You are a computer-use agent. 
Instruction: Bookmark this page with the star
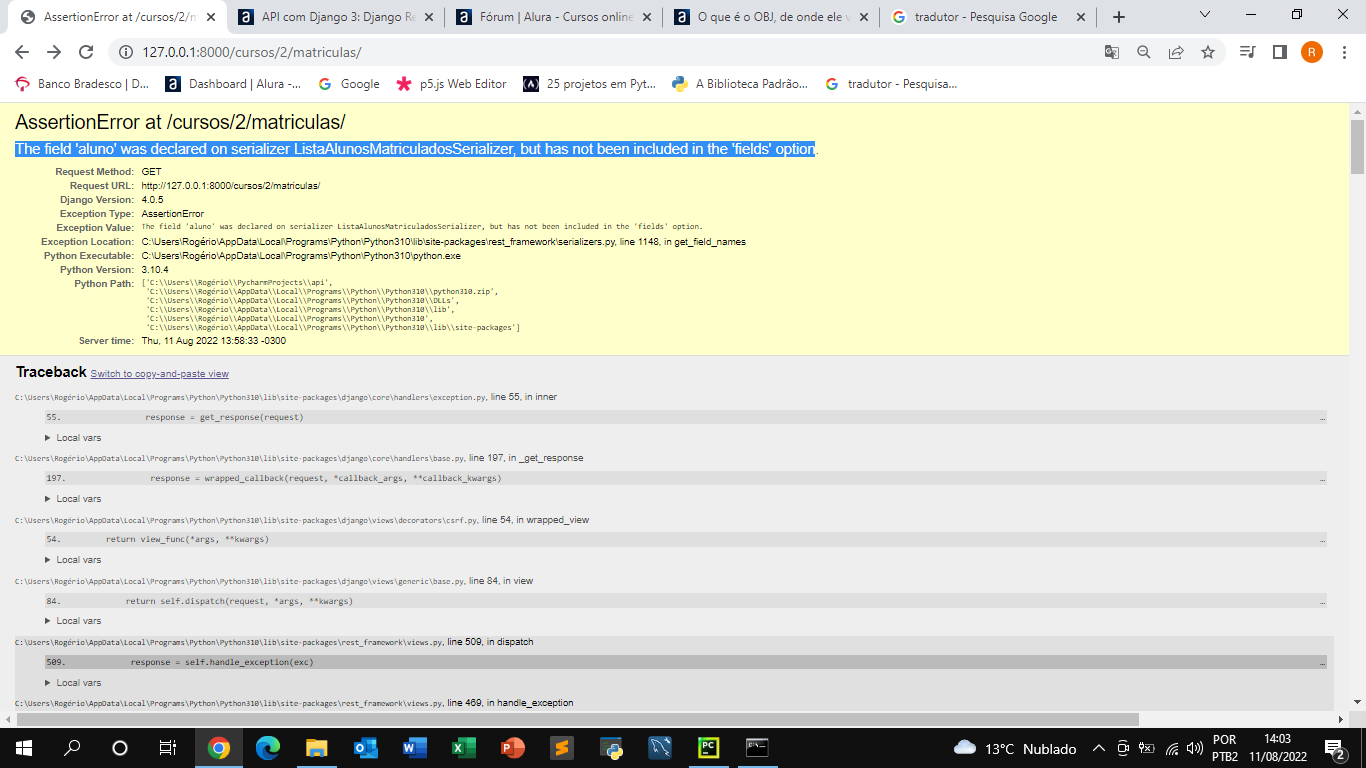coord(1208,52)
